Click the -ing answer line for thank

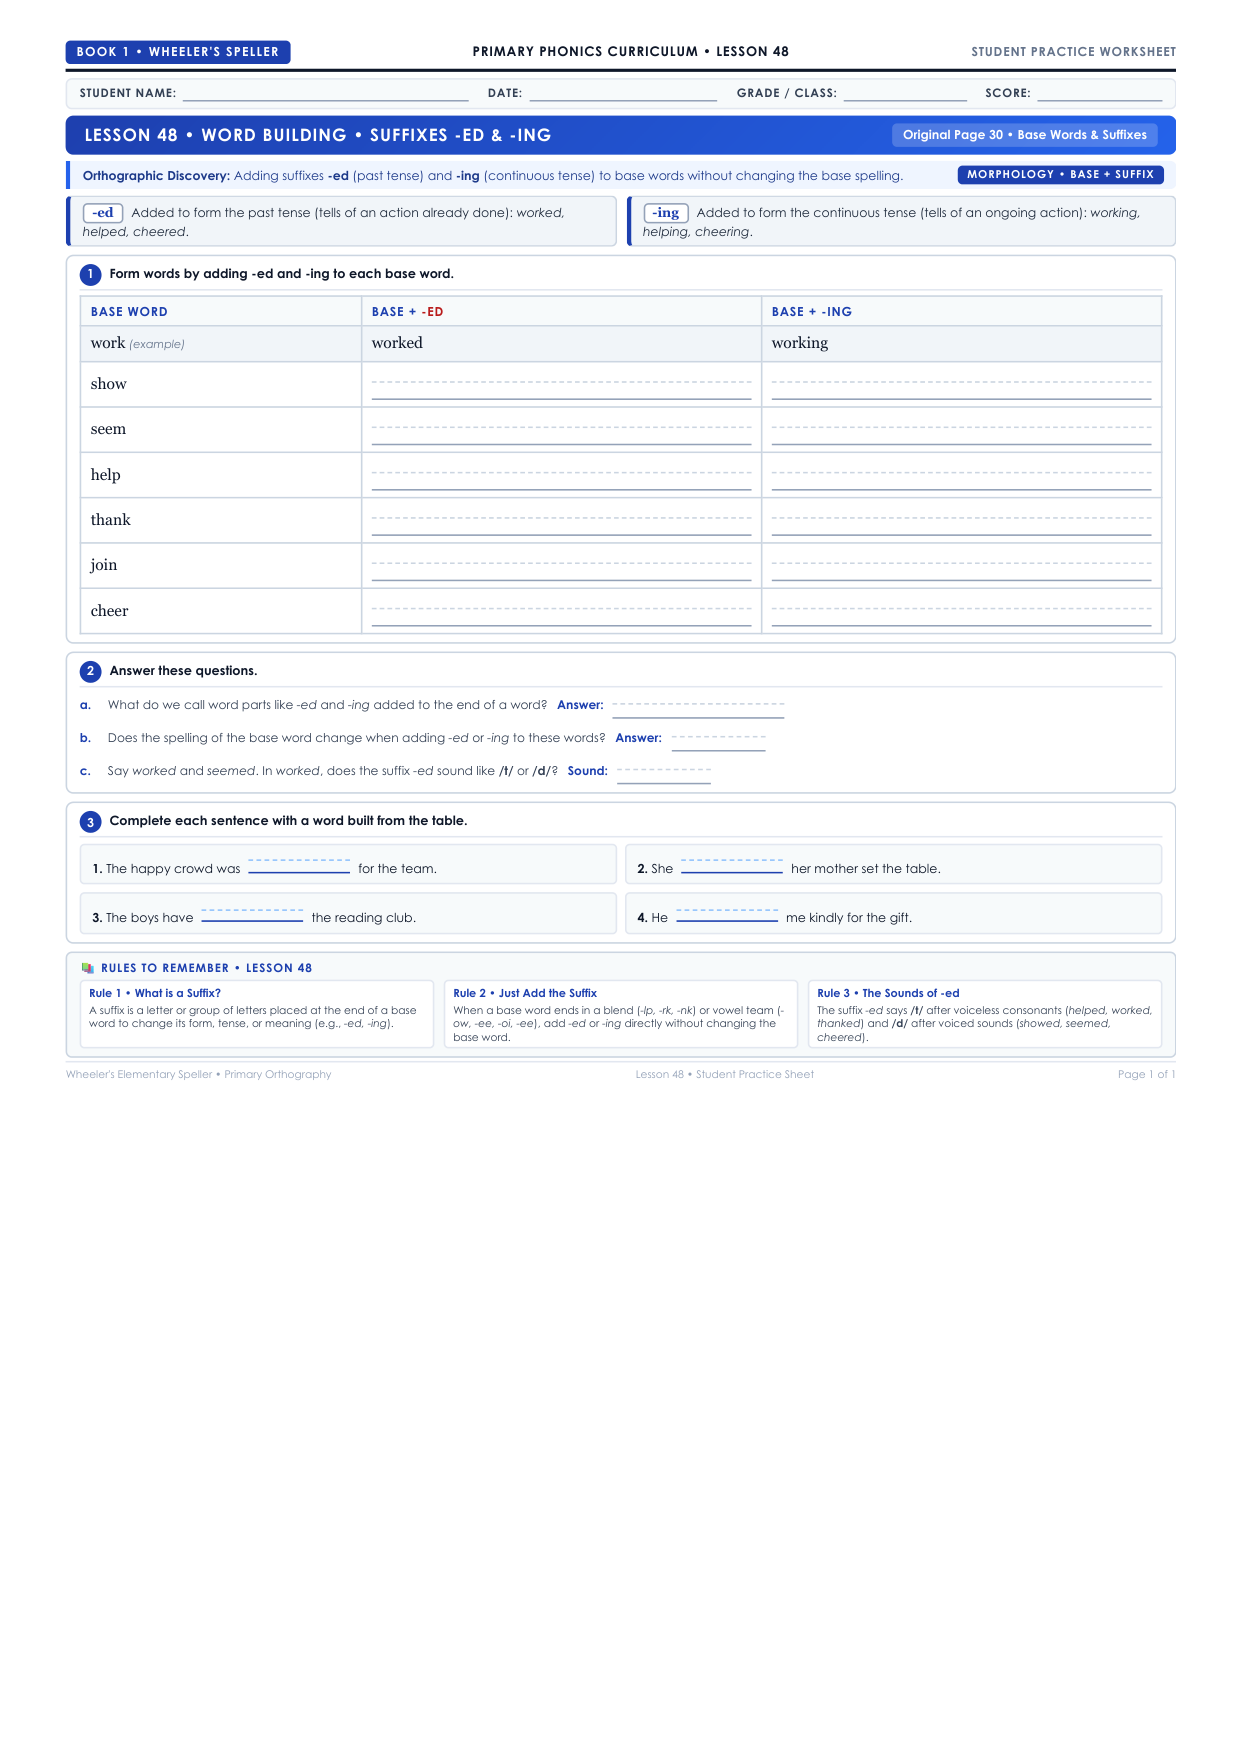[961, 526]
